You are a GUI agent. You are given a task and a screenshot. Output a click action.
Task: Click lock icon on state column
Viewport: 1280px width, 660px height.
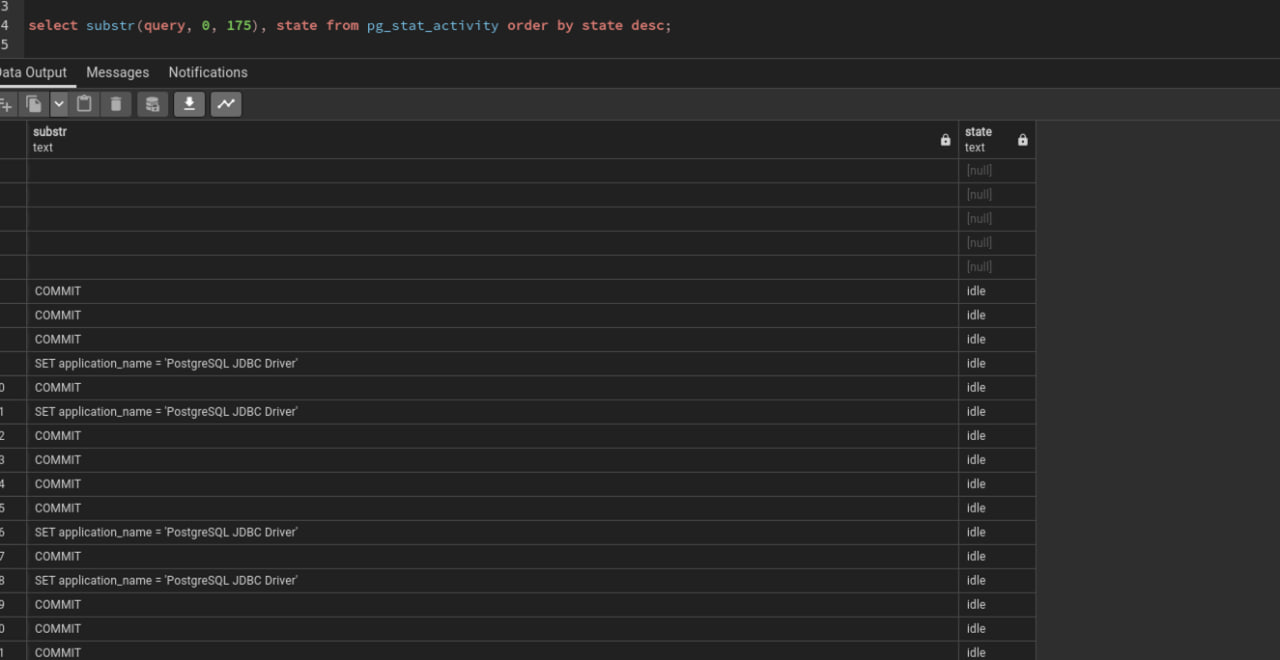(1022, 140)
